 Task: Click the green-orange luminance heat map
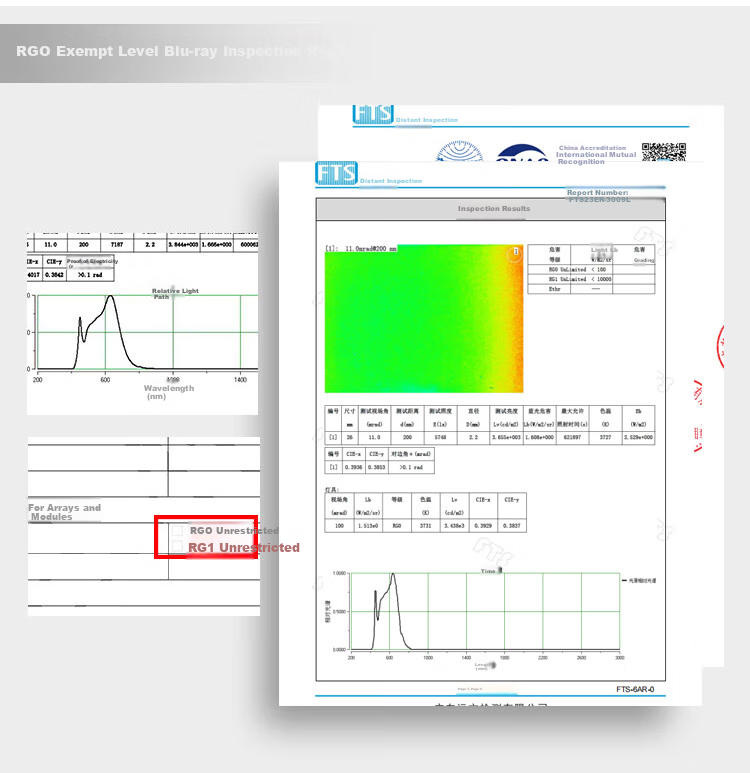coord(424,318)
